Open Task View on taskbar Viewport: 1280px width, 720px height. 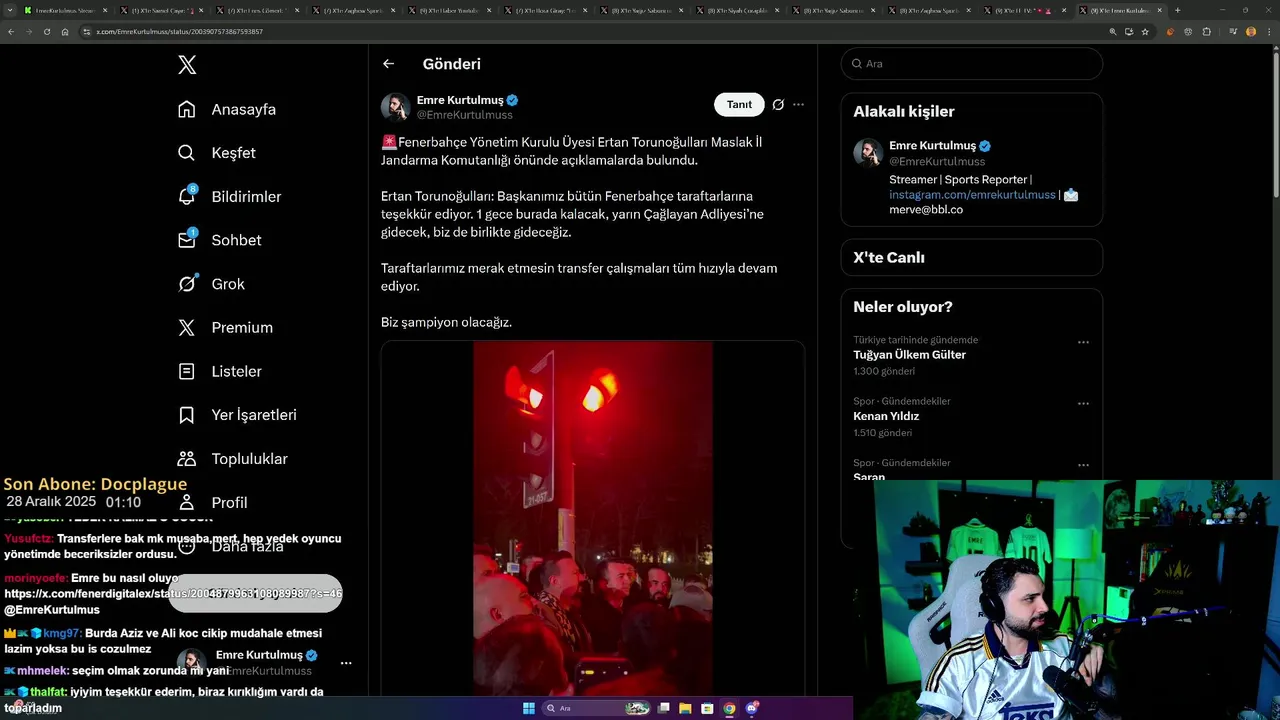coord(663,708)
